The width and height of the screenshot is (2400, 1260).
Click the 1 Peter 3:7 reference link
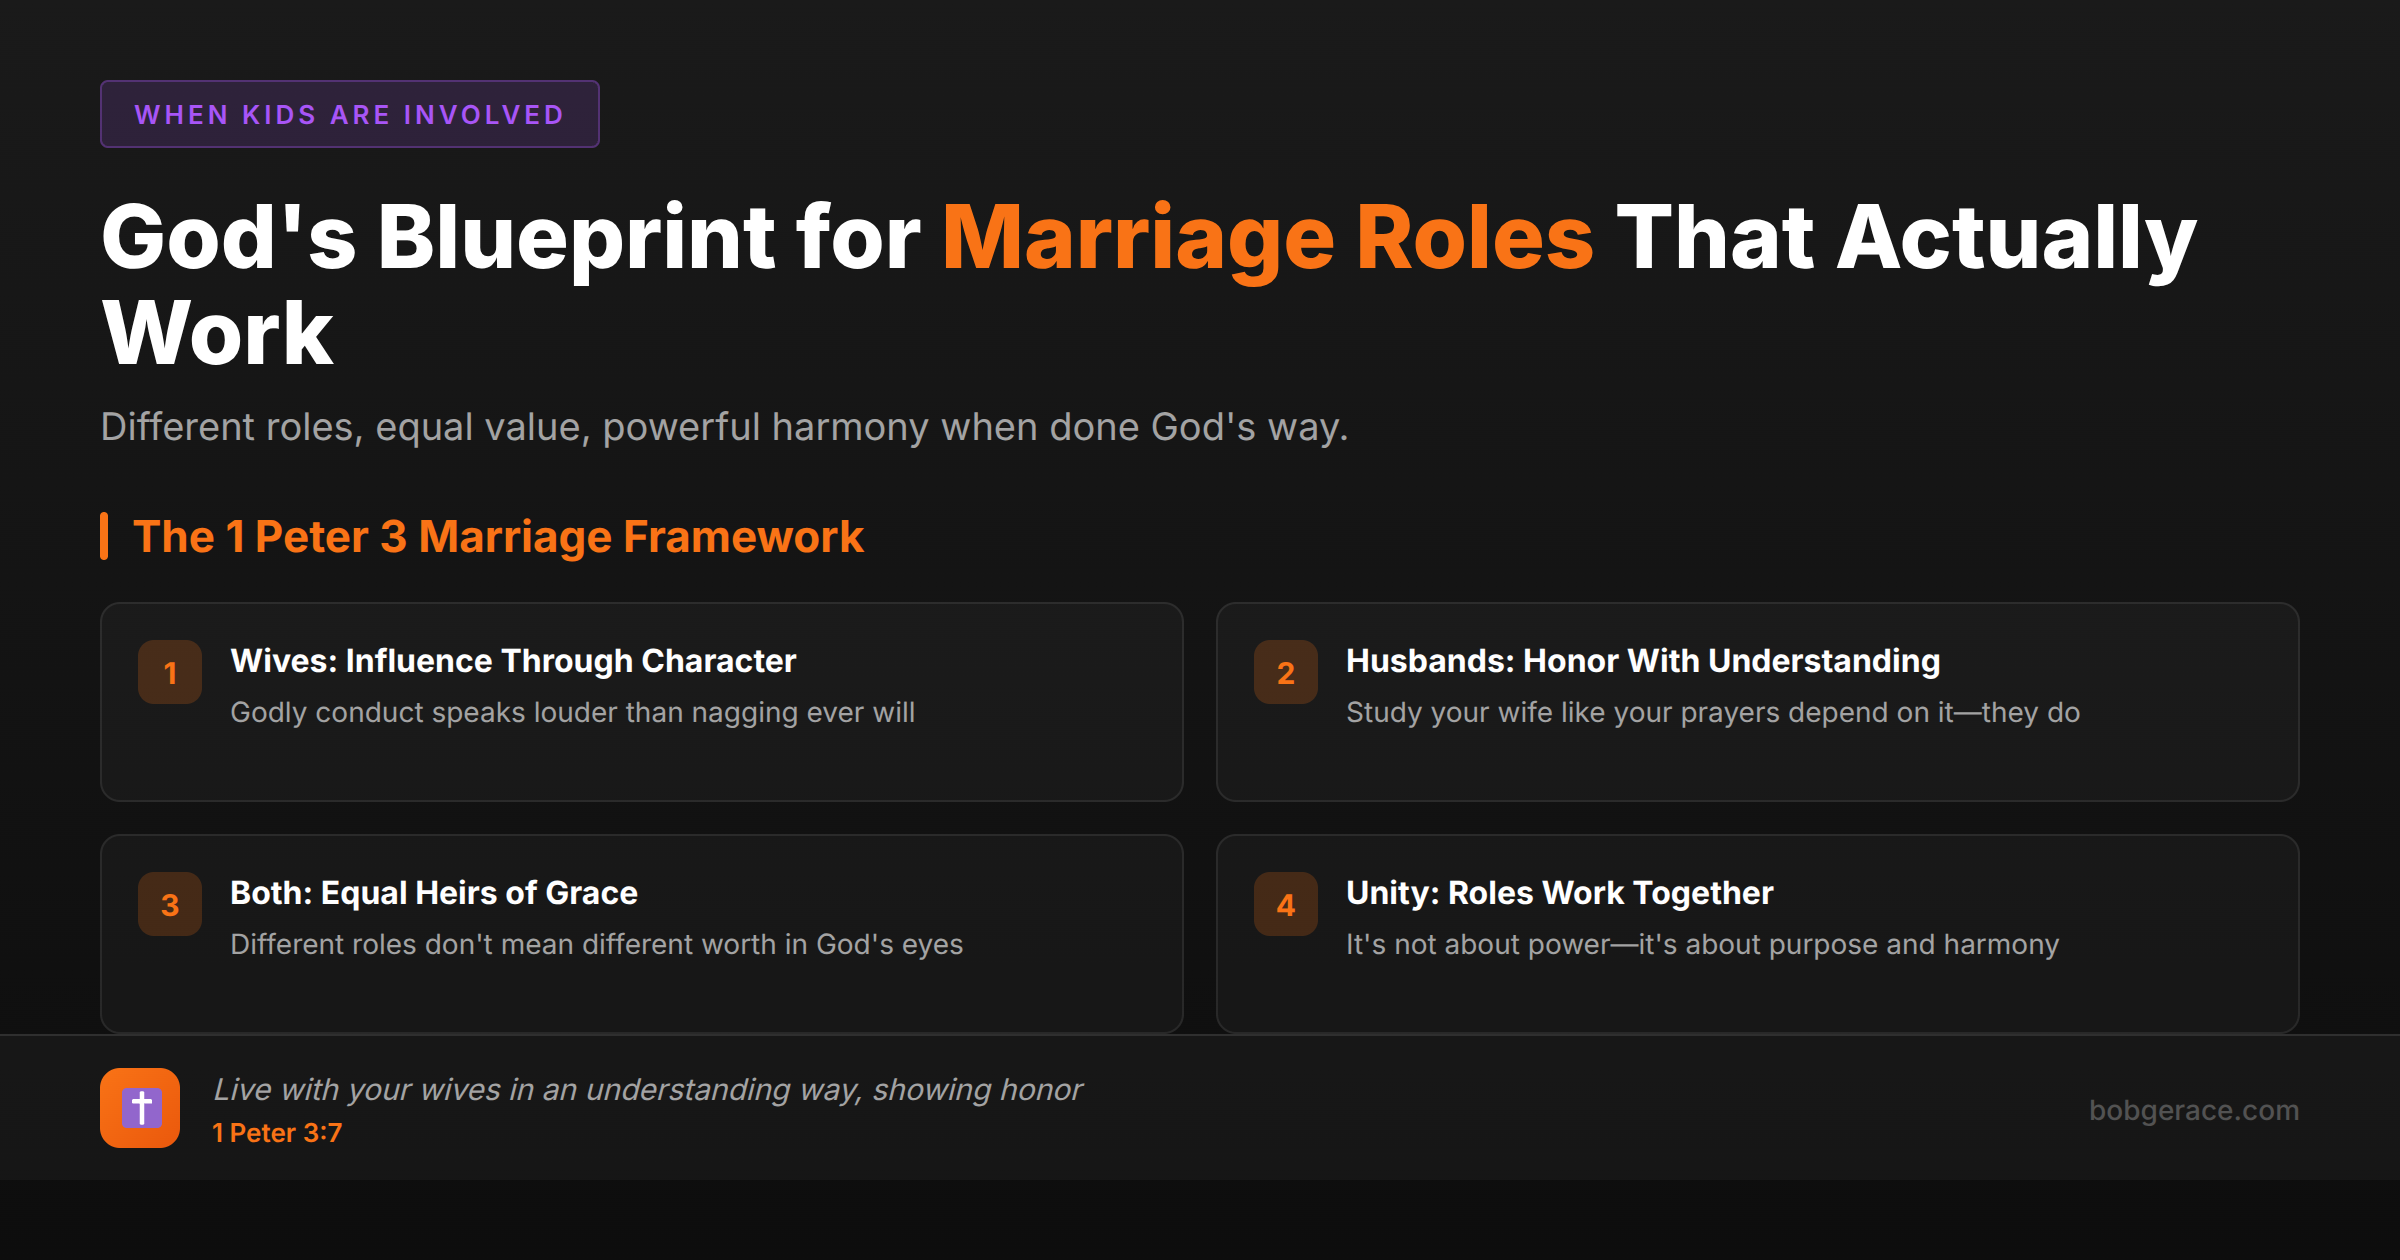tap(277, 1133)
